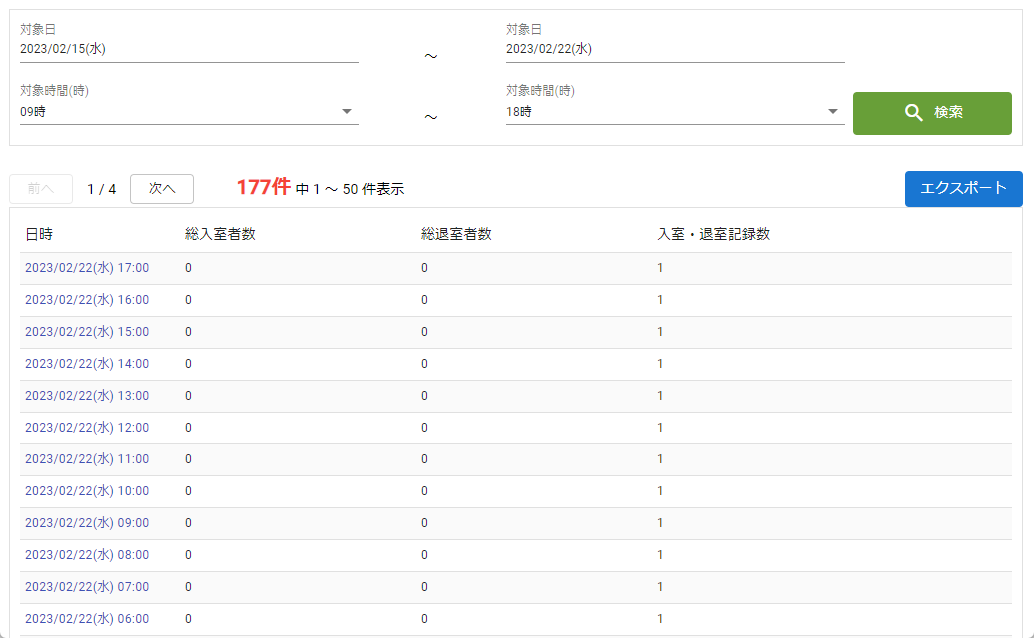Click the disabled 前へ previous button
This screenshot has width=1034, height=638.
(x=41, y=189)
